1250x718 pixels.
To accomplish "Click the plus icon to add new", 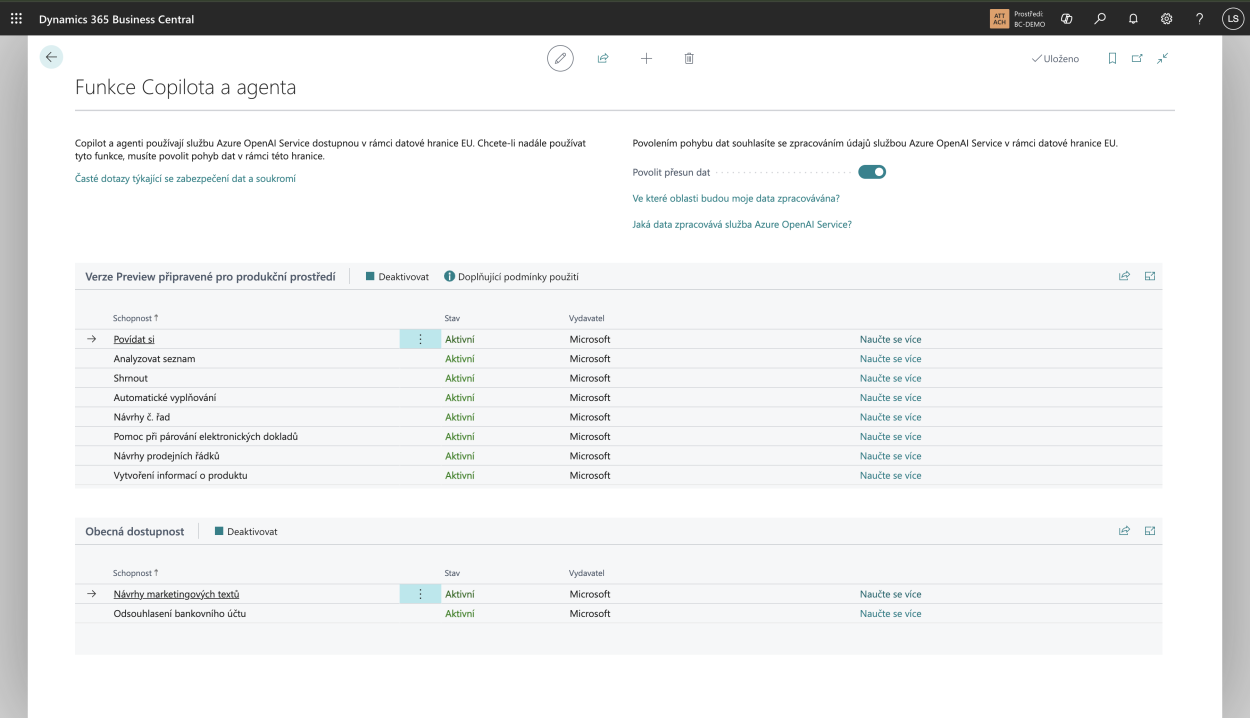I will click(x=646, y=59).
